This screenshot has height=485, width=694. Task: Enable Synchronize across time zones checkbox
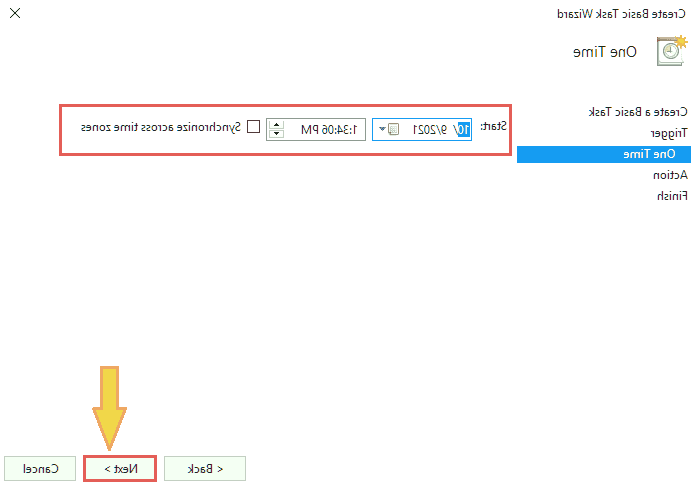[x=253, y=127]
